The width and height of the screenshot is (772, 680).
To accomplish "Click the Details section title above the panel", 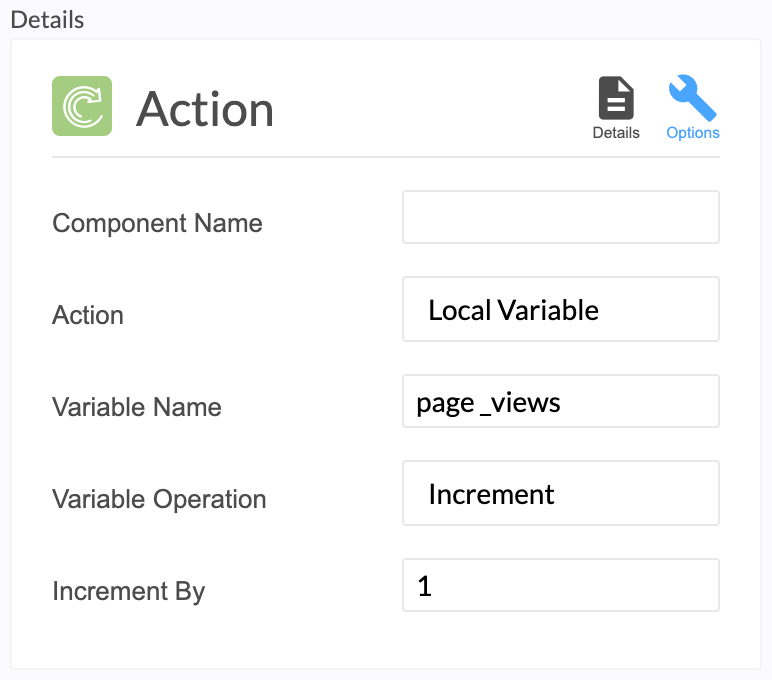I will [47, 20].
